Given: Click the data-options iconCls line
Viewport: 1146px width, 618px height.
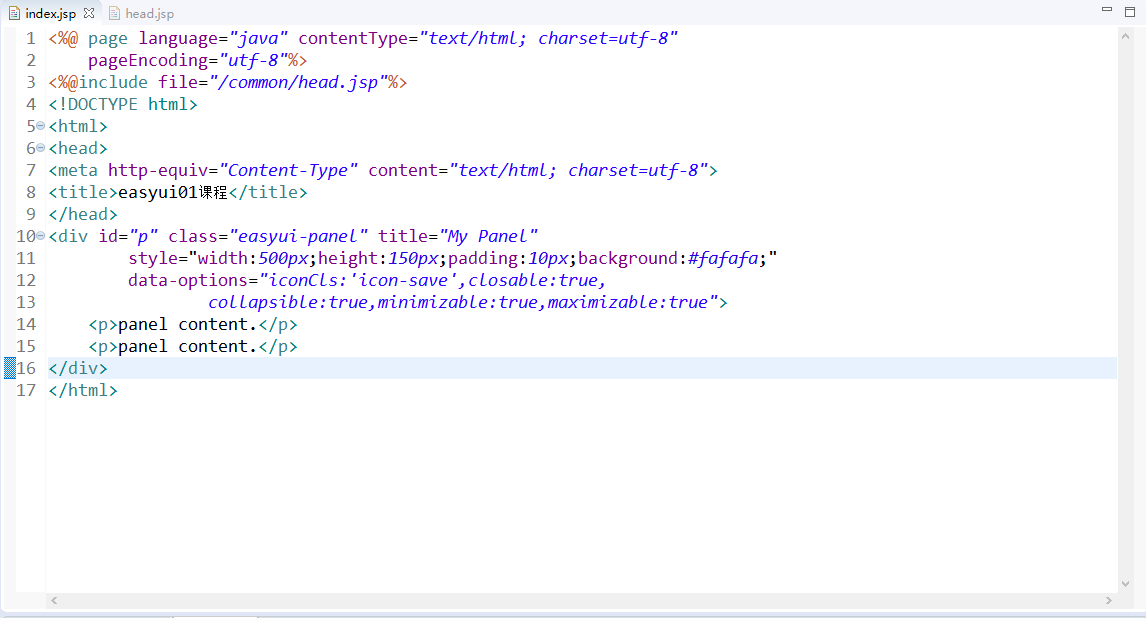Looking at the screenshot, I should coord(367,280).
